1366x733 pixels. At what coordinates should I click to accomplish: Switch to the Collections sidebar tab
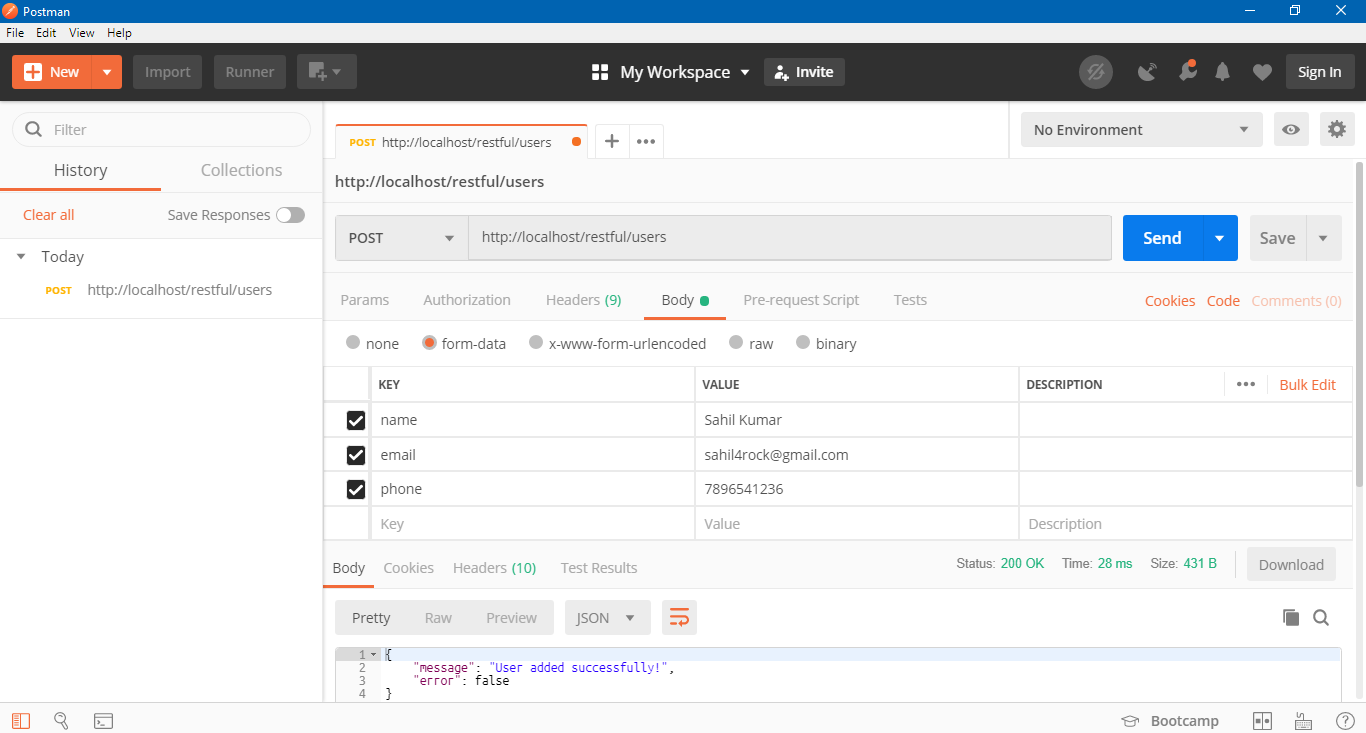tap(240, 170)
